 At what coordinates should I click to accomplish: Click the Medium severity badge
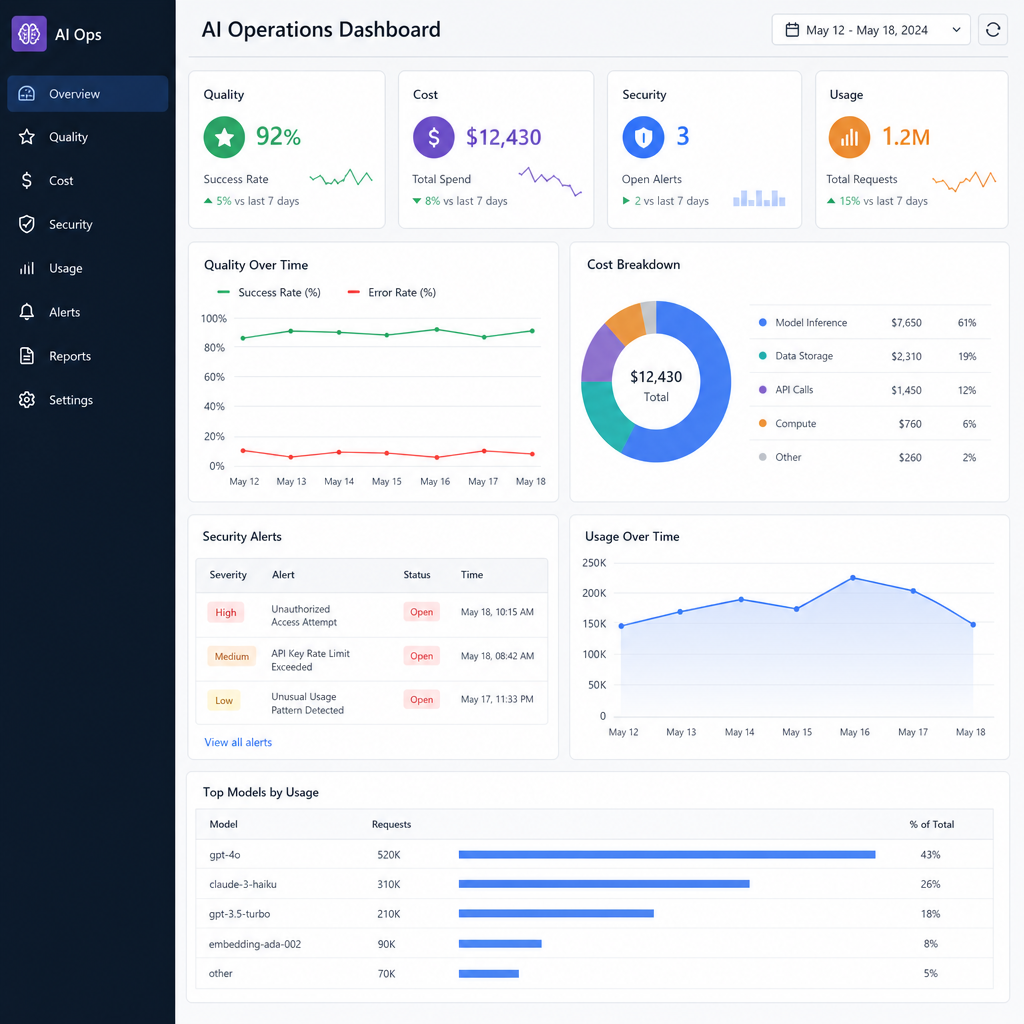[231, 656]
